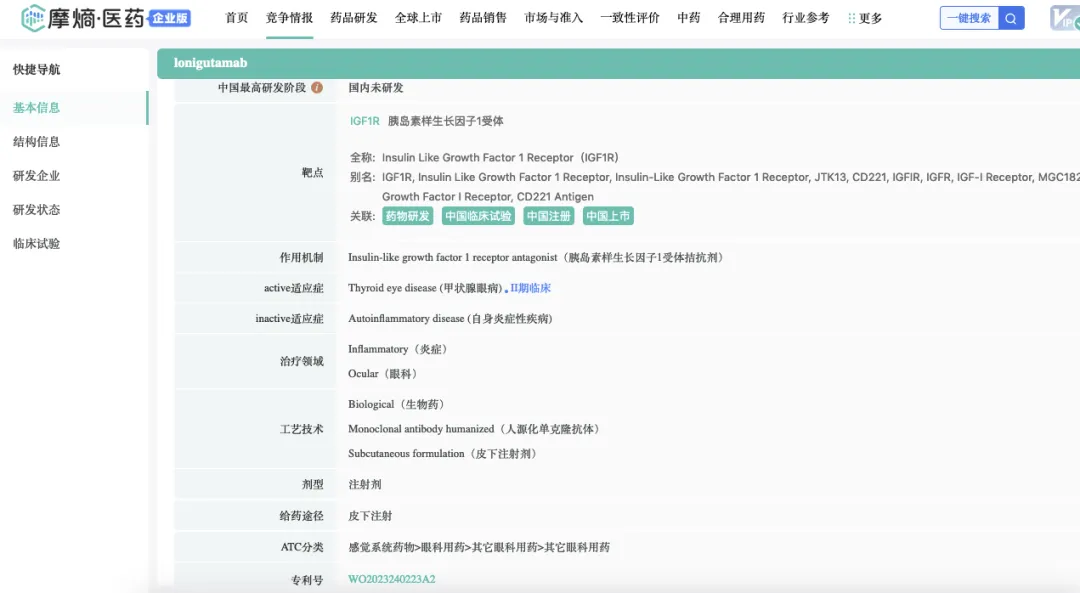Open the VIP badge icon
This screenshot has width=1080, height=593.
click(1064, 18)
